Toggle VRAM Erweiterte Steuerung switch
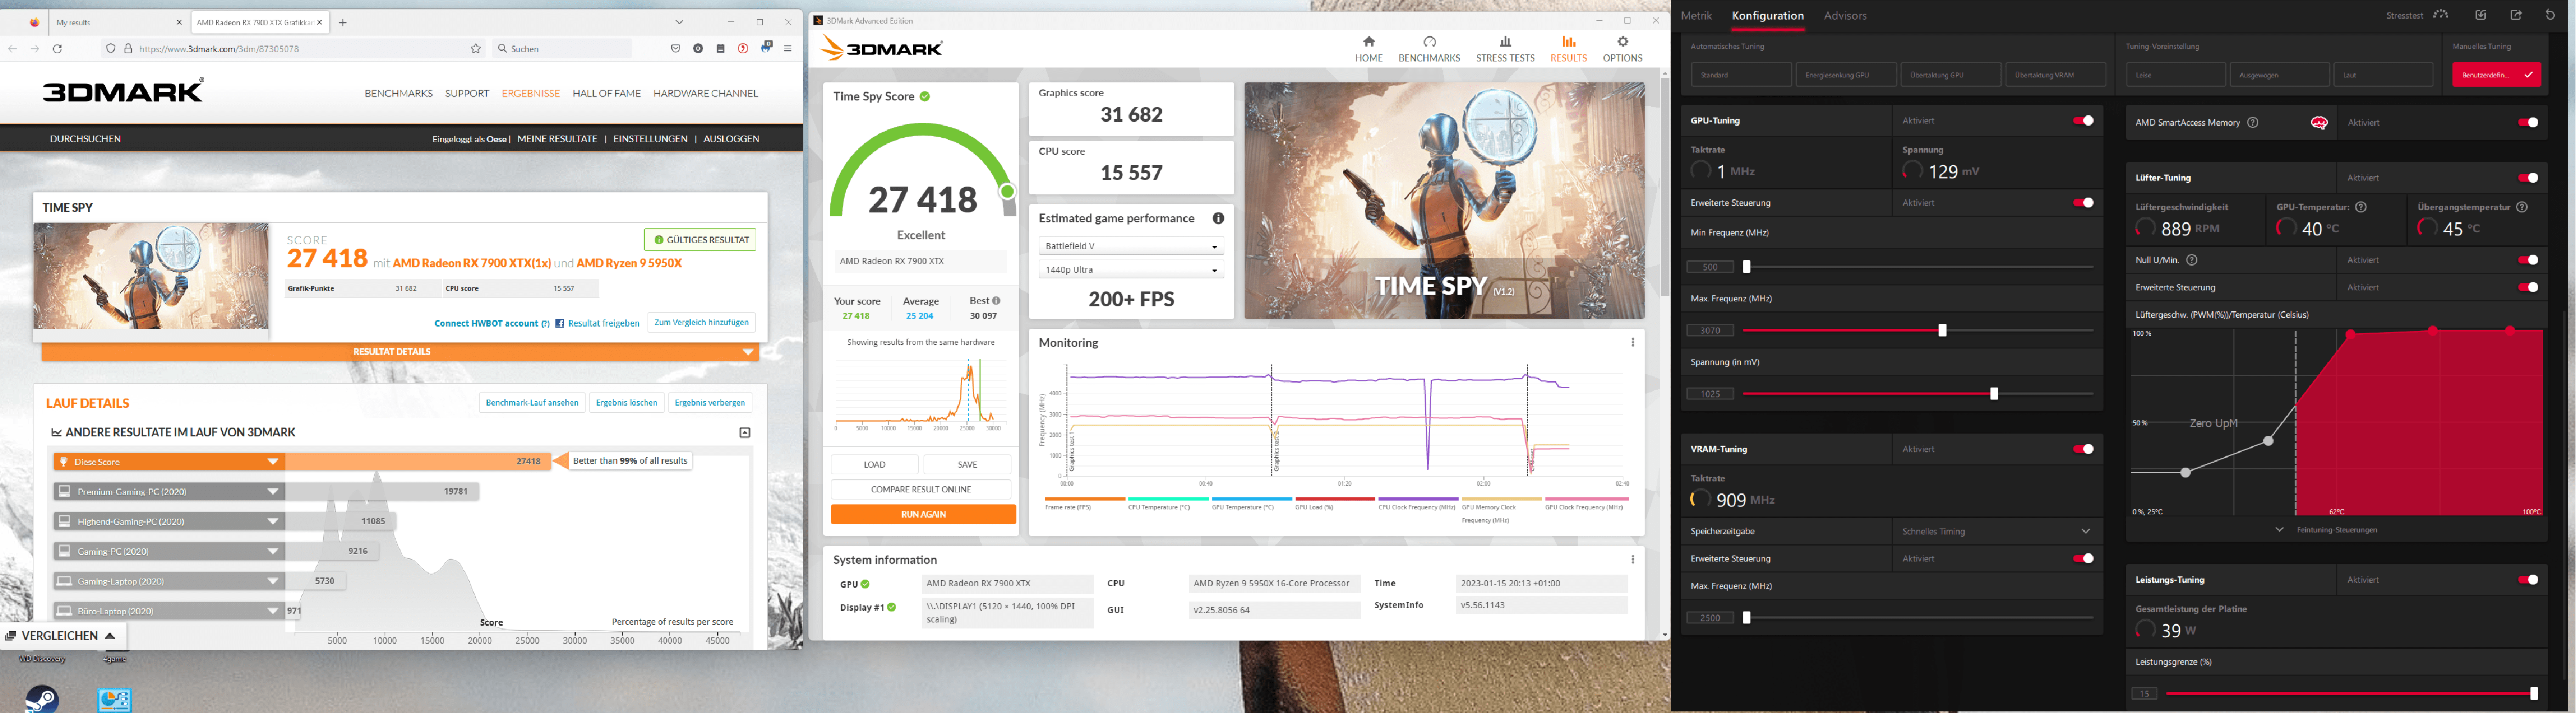Screen dimensions: 2576x713 [2084, 559]
